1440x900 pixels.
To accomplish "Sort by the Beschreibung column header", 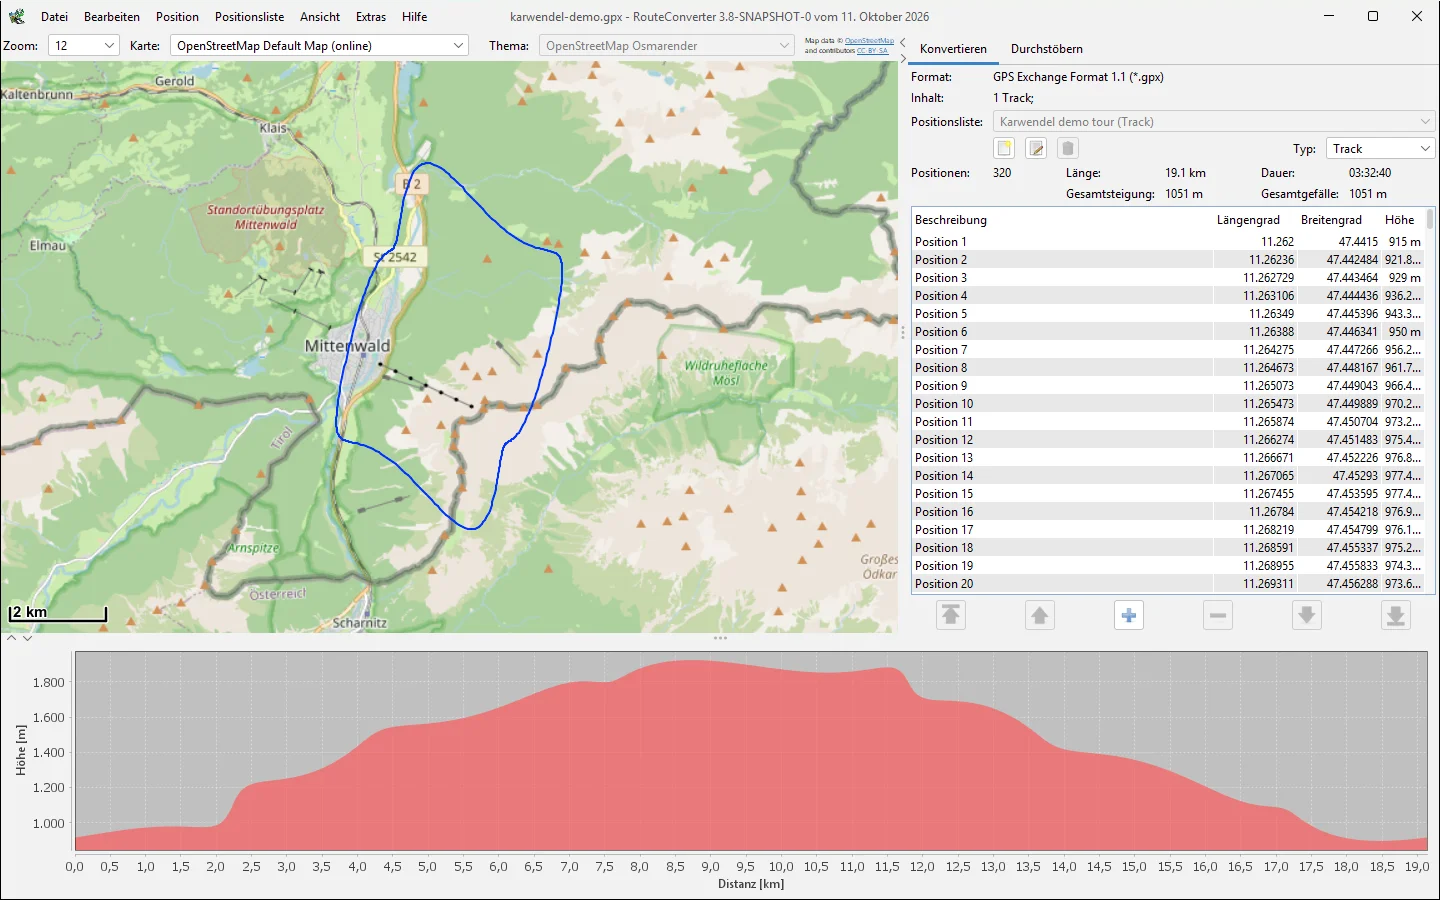I will 1062,220.
